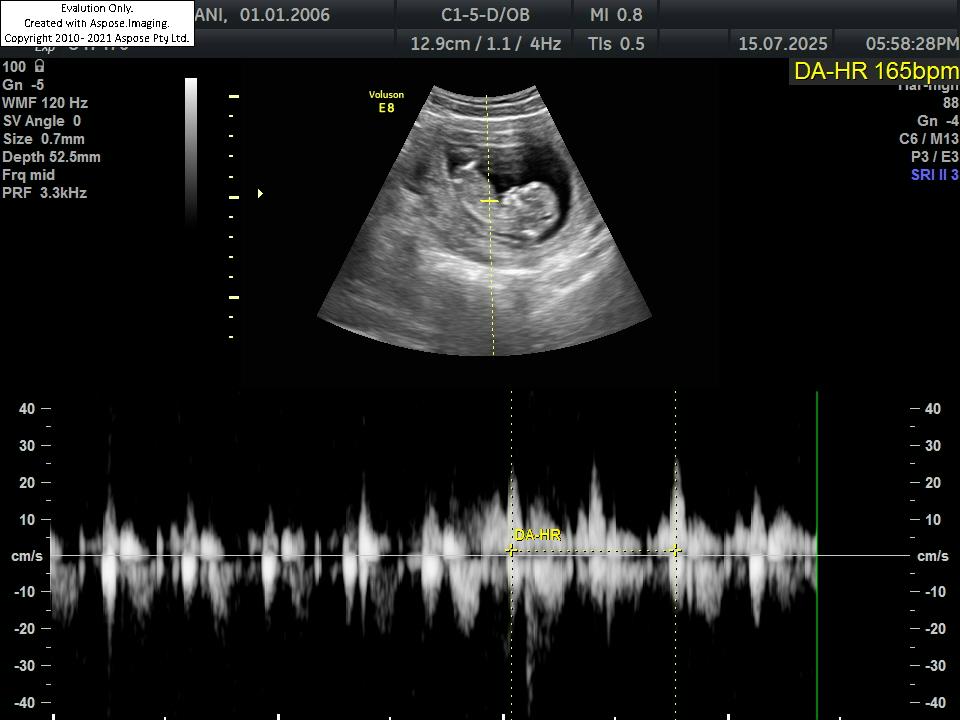Click the top yellow depth scale marker
The height and width of the screenshot is (720, 960).
[x=234, y=96]
